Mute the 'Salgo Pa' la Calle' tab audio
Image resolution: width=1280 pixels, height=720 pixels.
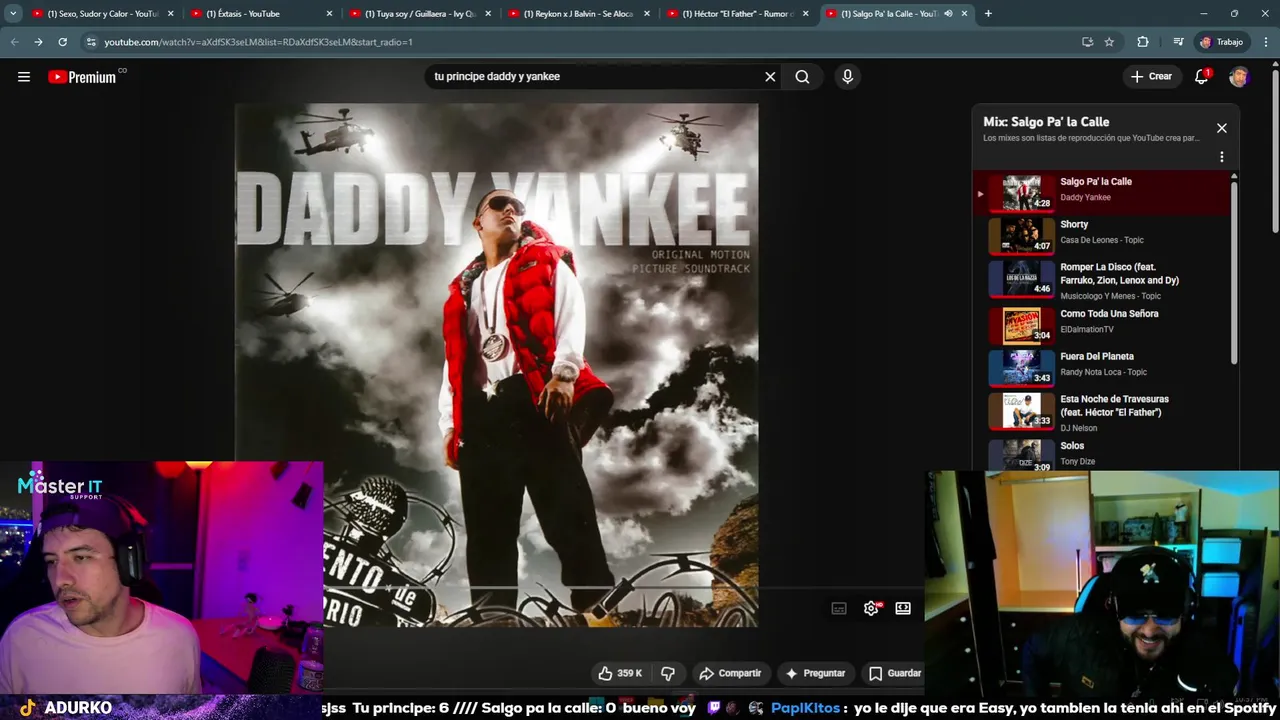click(948, 14)
